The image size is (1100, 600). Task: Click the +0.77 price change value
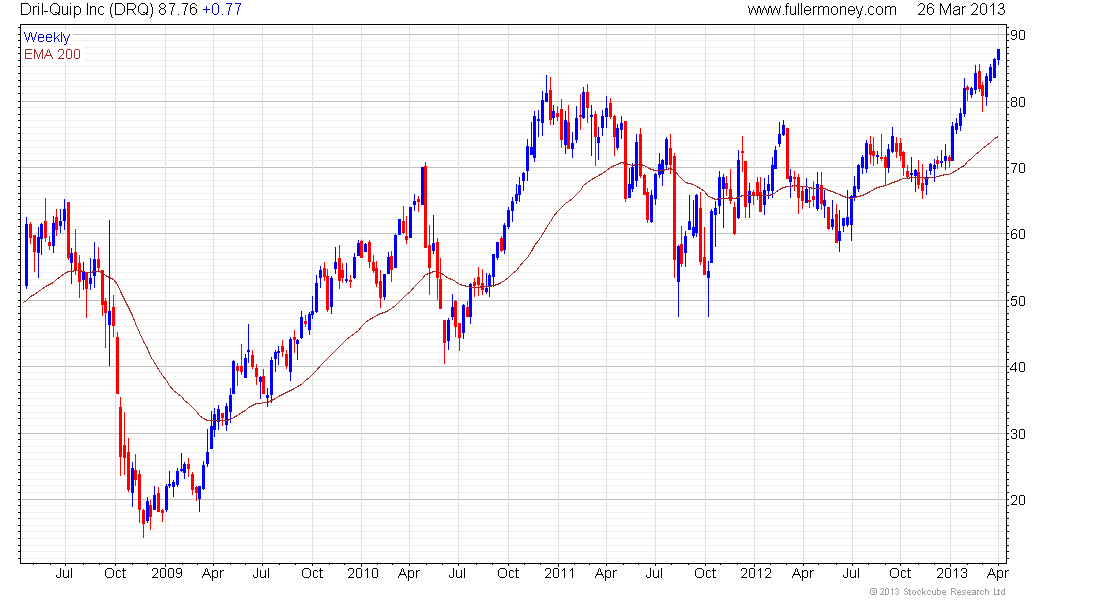[222, 10]
